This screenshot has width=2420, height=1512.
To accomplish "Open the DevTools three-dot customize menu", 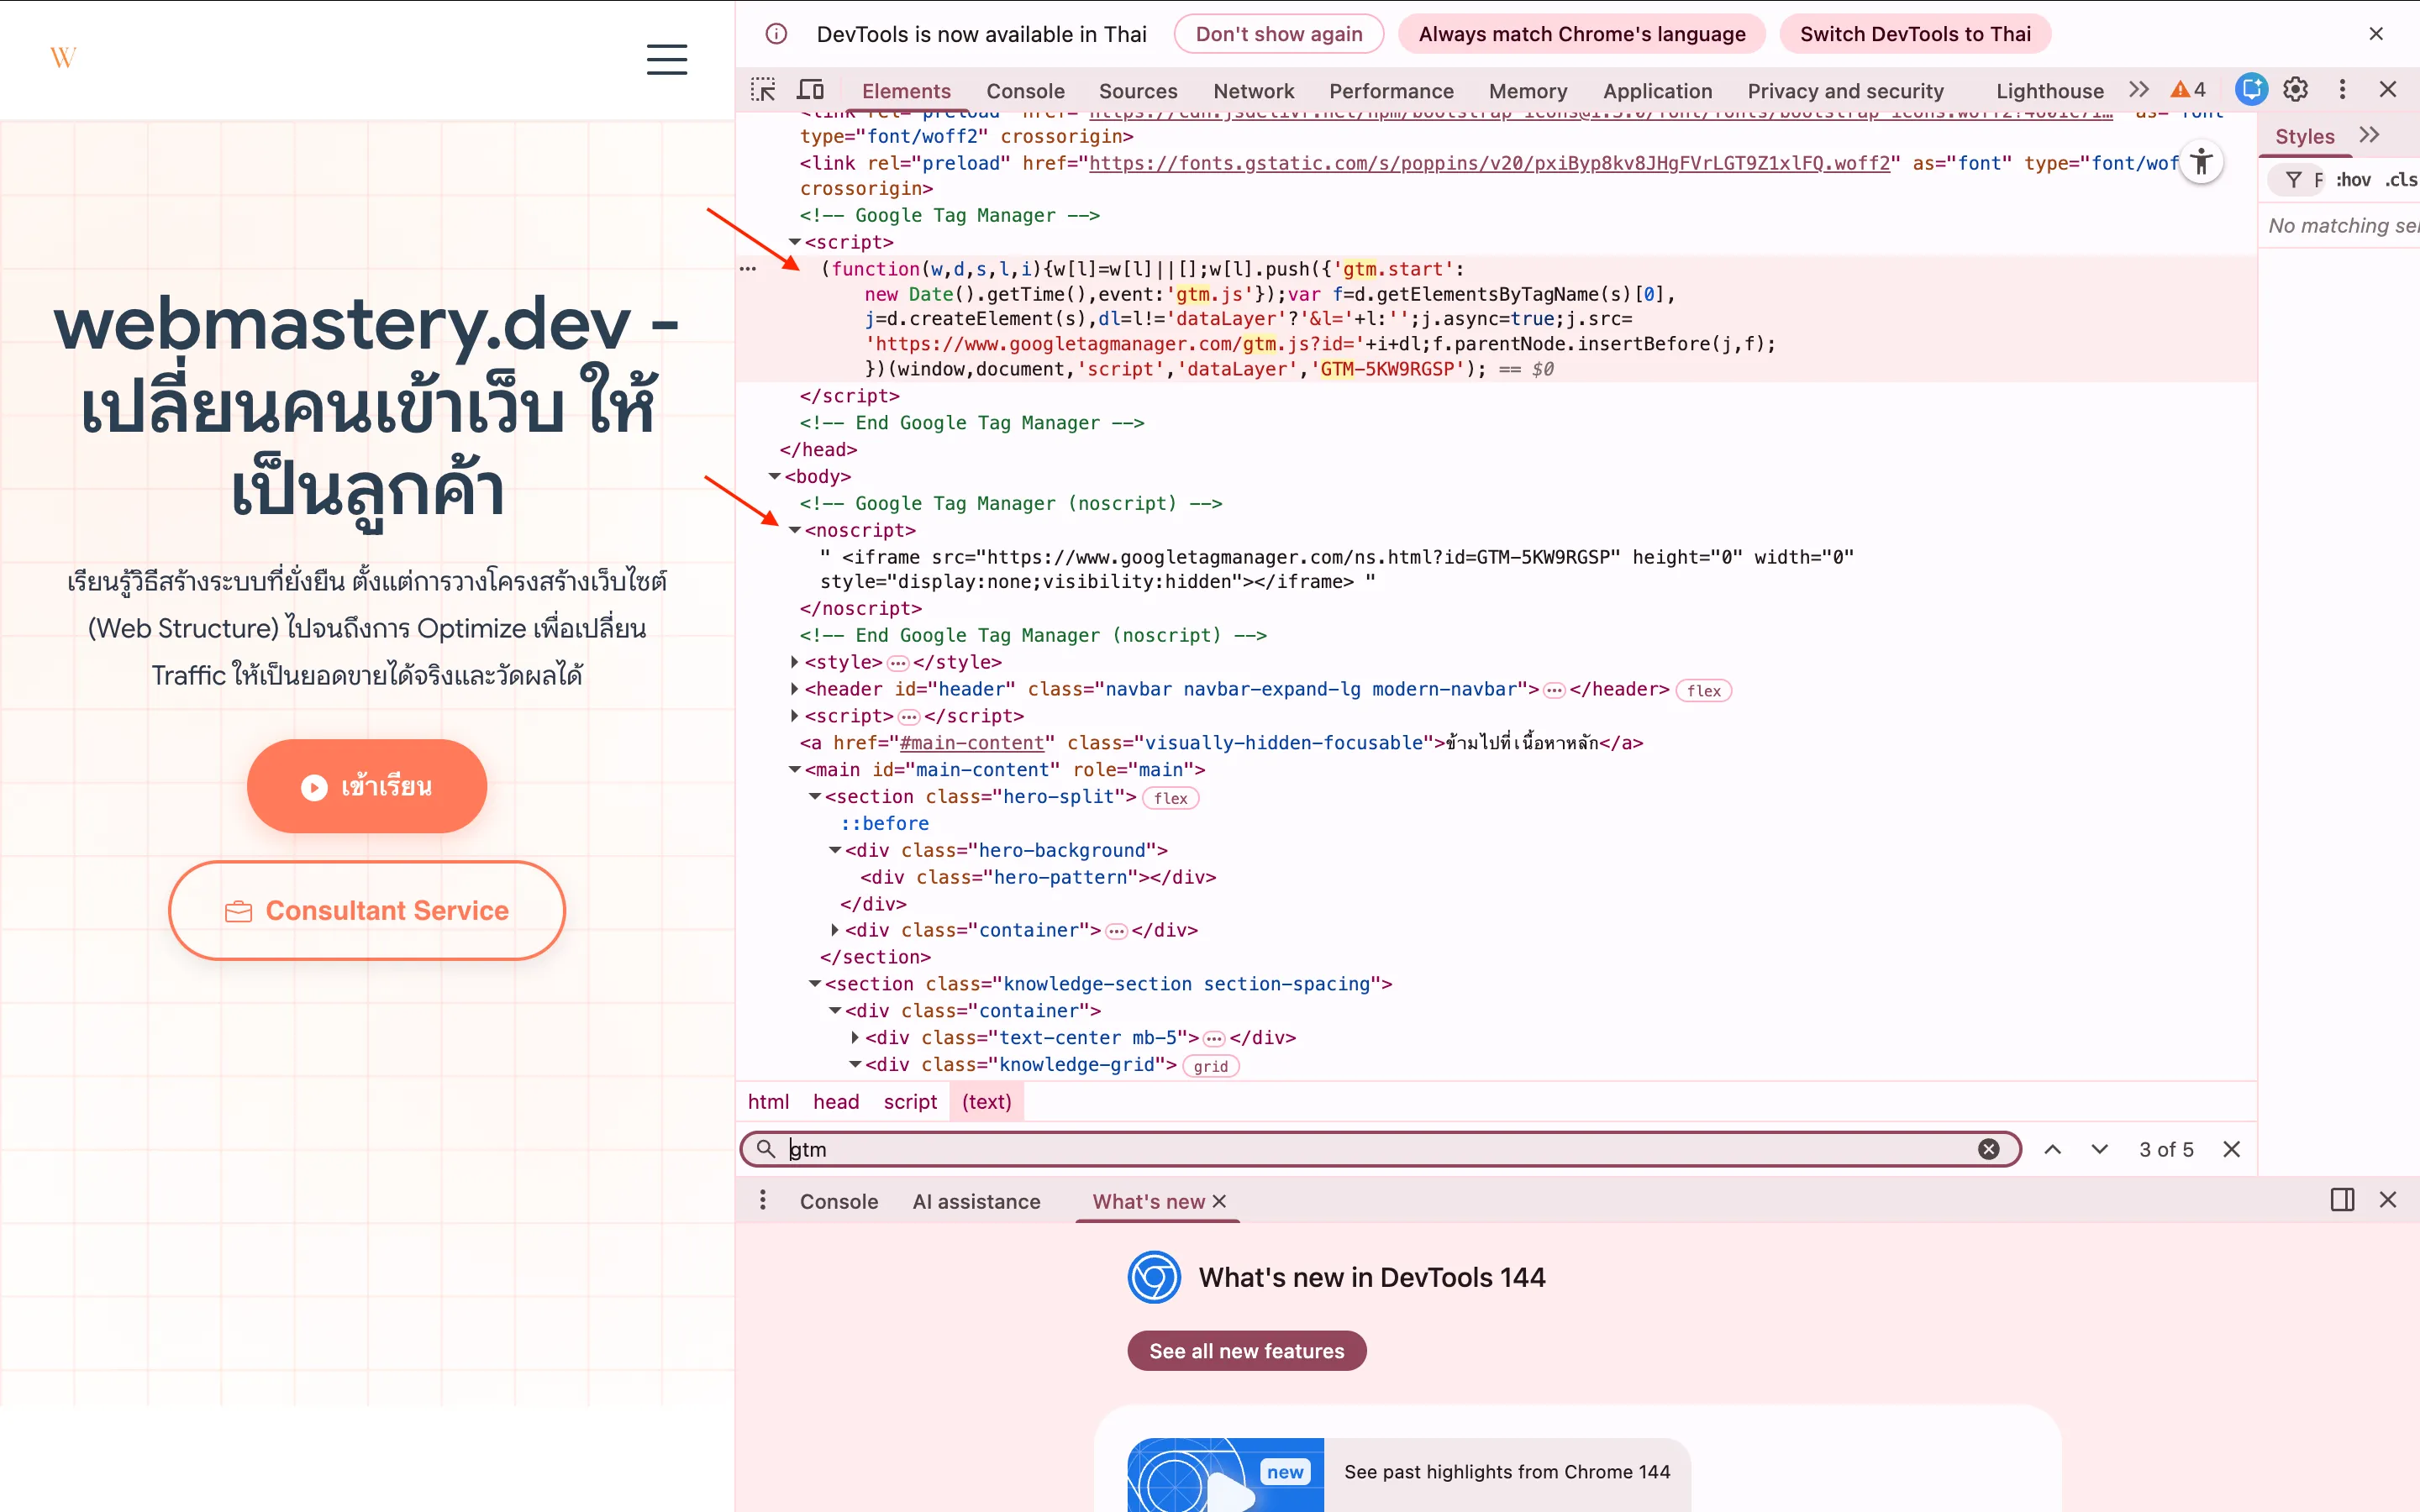I will [x=2341, y=90].
